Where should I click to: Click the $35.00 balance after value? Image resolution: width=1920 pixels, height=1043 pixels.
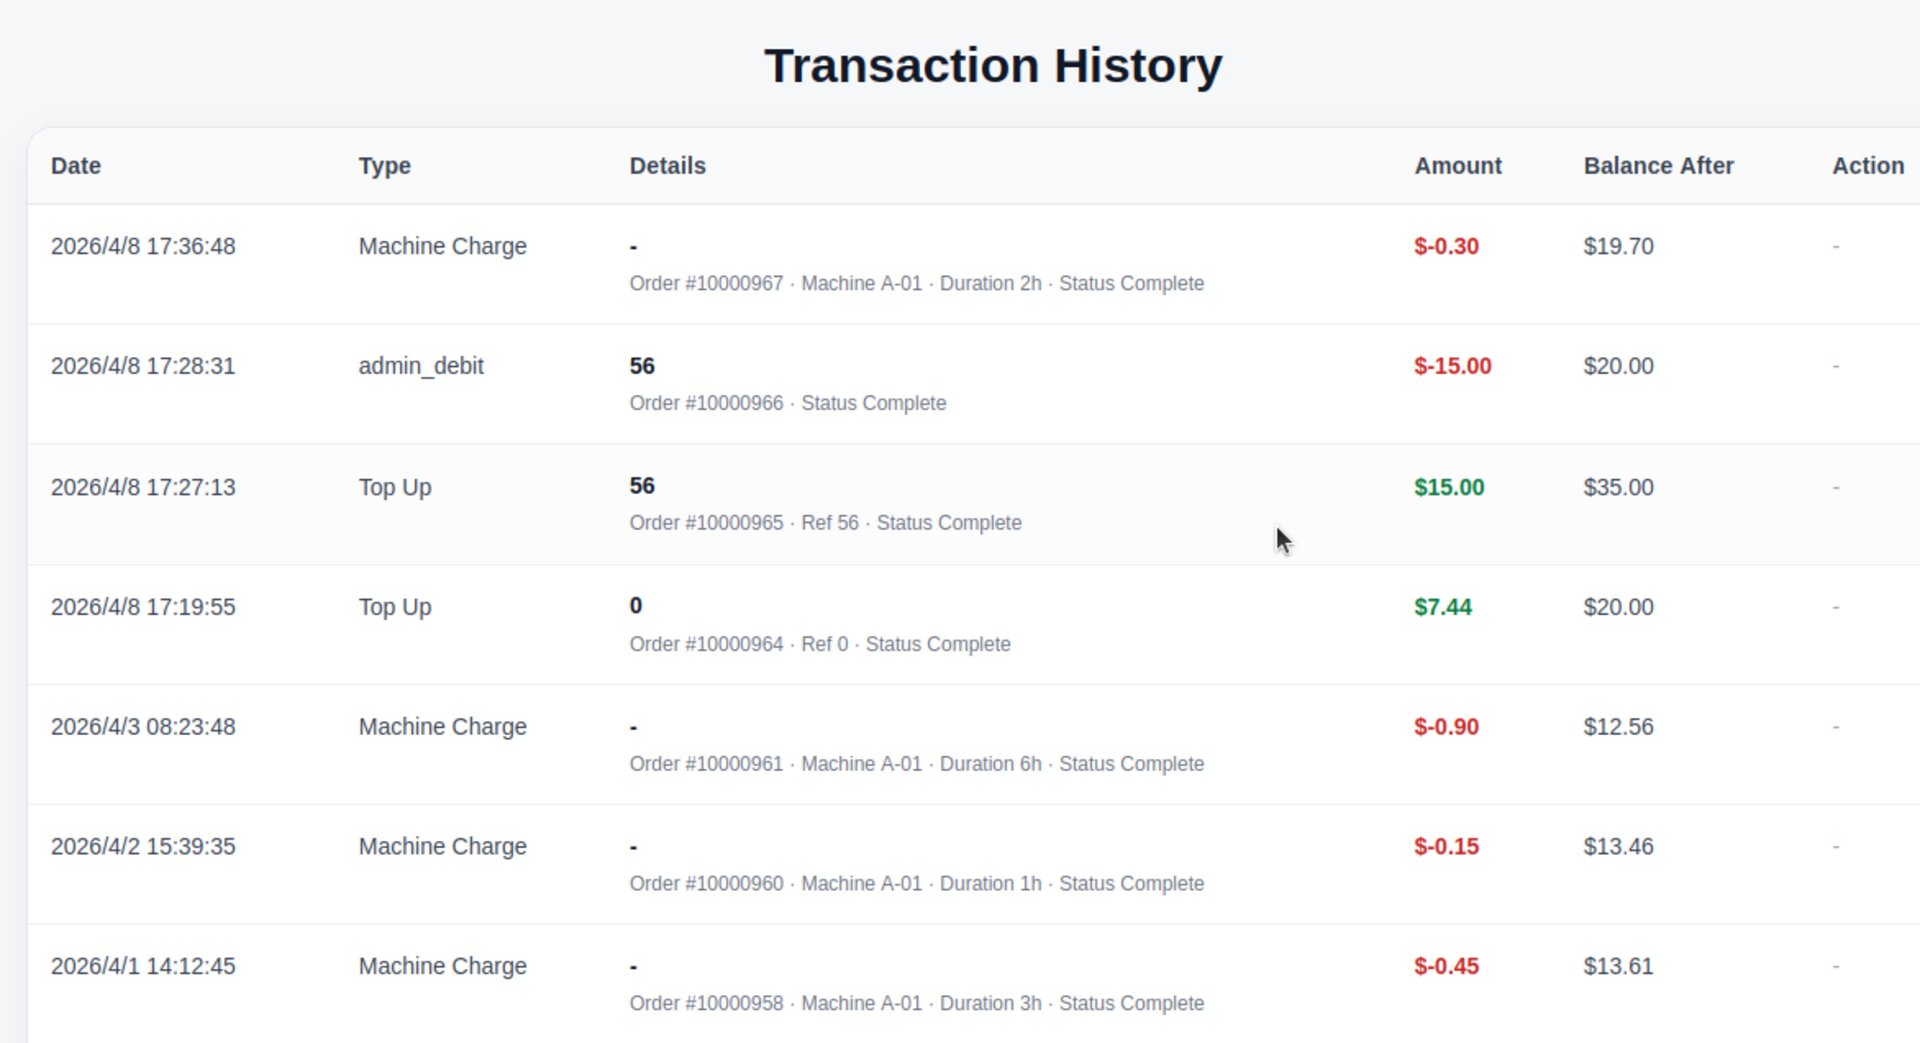(x=1618, y=487)
